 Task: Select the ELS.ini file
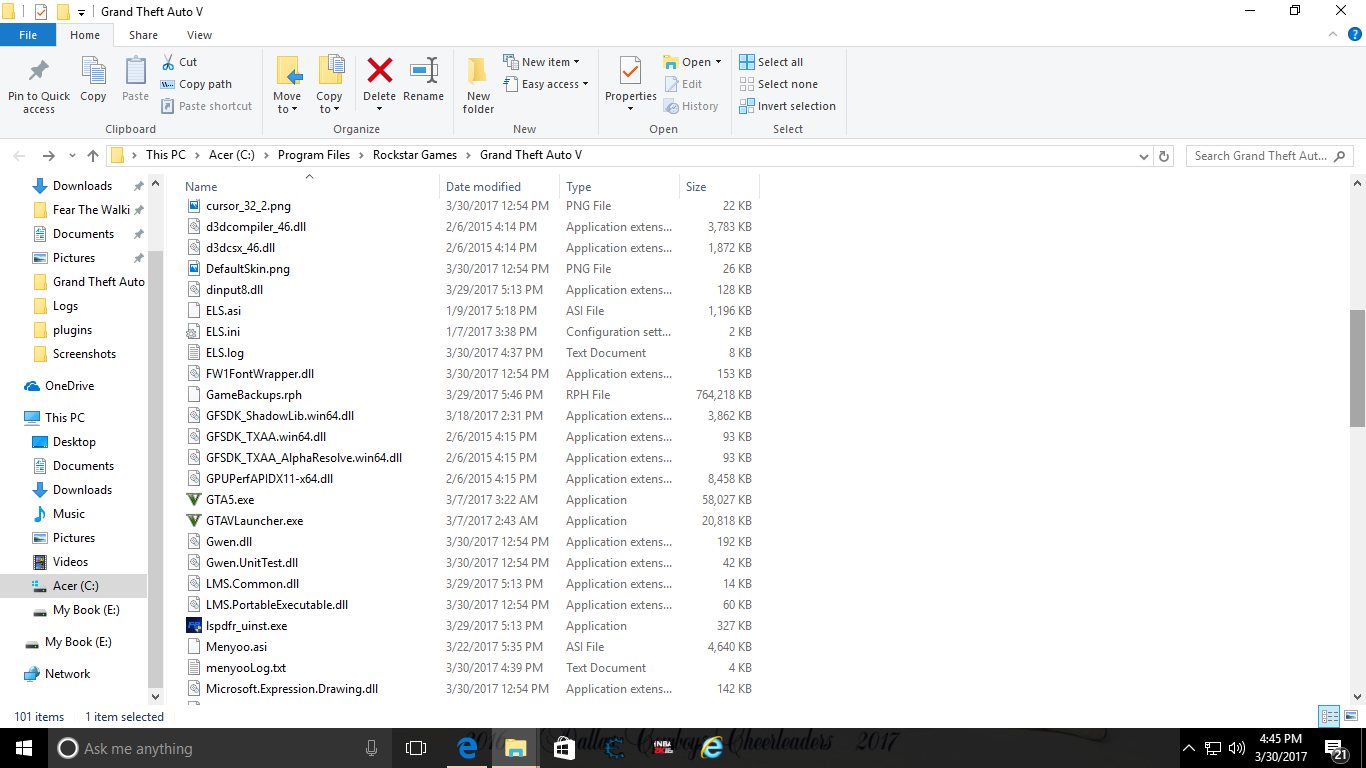[222, 332]
